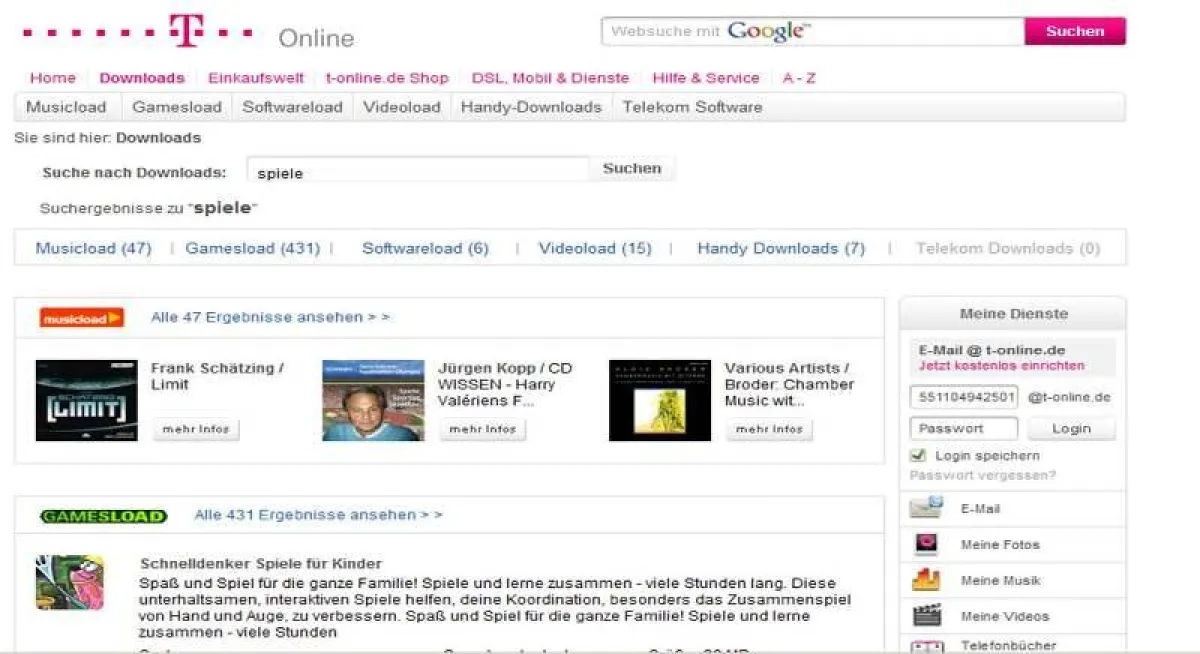Viewport: 1200px width, 654px height.
Task: Open the Softwareload navigation tab
Action: [x=292, y=107]
